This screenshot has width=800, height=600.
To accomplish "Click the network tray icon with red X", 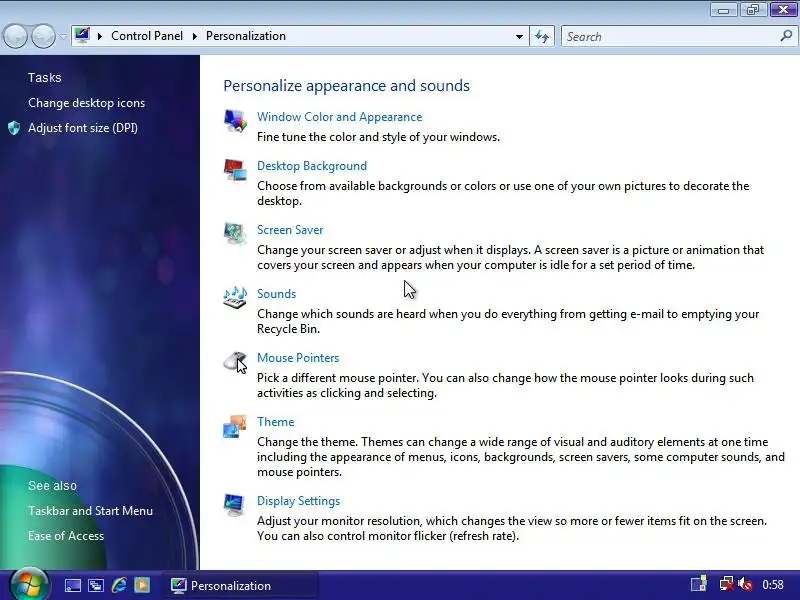I will (726, 584).
